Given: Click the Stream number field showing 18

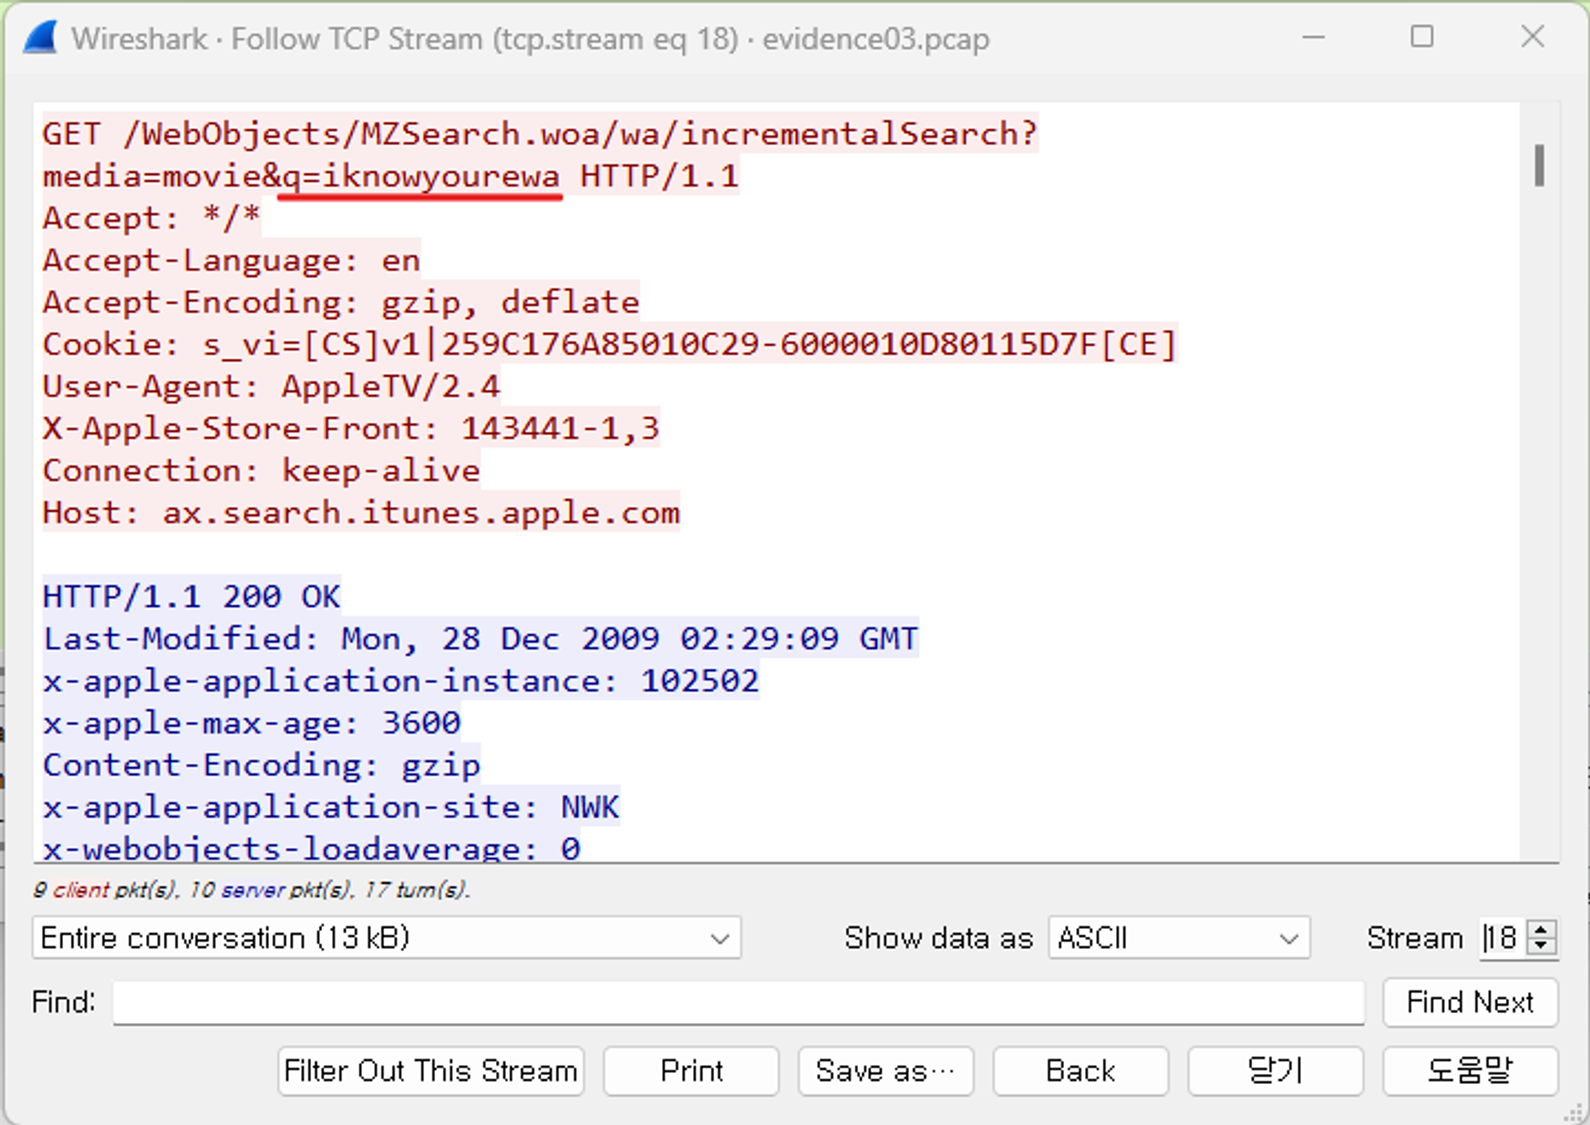Looking at the screenshot, I should [x=1503, y=938].
